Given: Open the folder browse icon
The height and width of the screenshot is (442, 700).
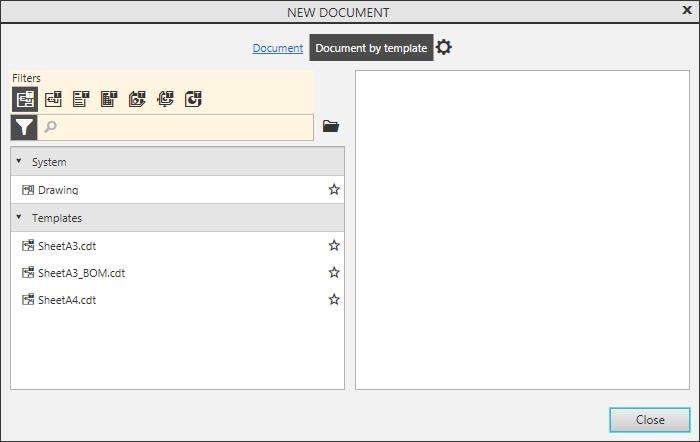Looking at the screenshot, I should tap(331, 127).
